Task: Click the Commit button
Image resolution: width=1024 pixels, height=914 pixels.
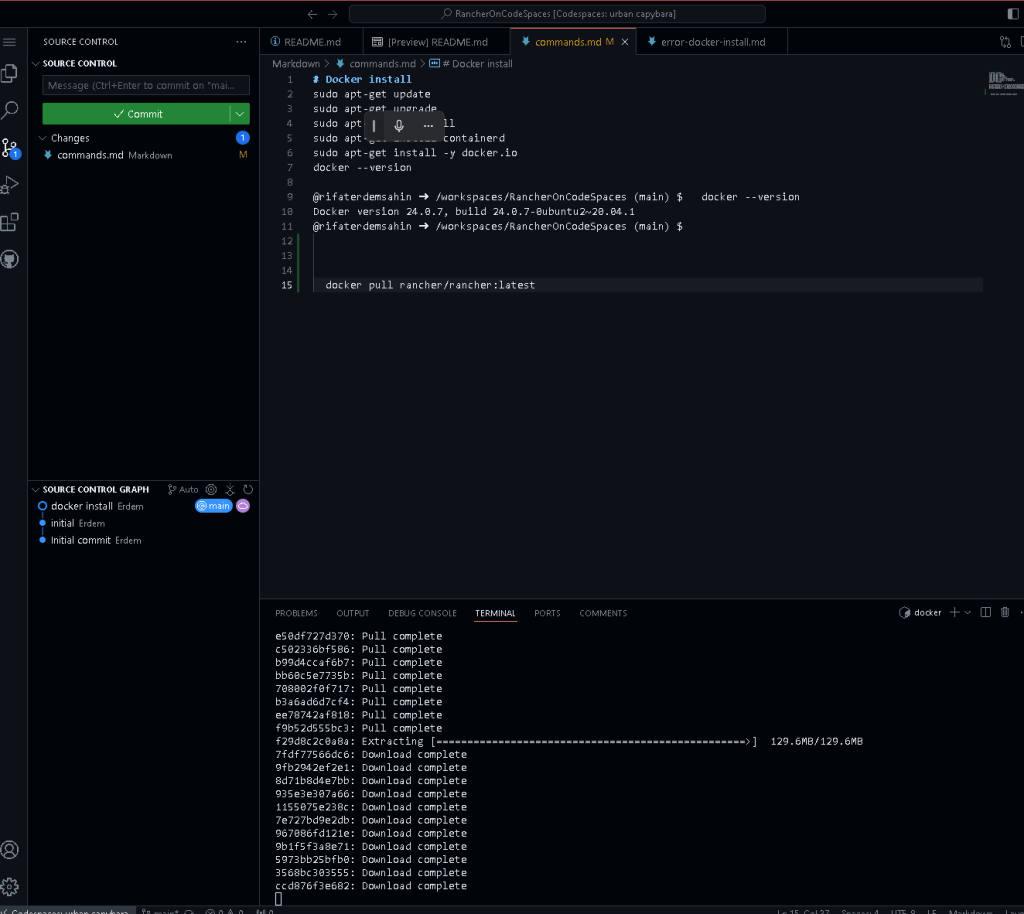Action: point(136,114)
